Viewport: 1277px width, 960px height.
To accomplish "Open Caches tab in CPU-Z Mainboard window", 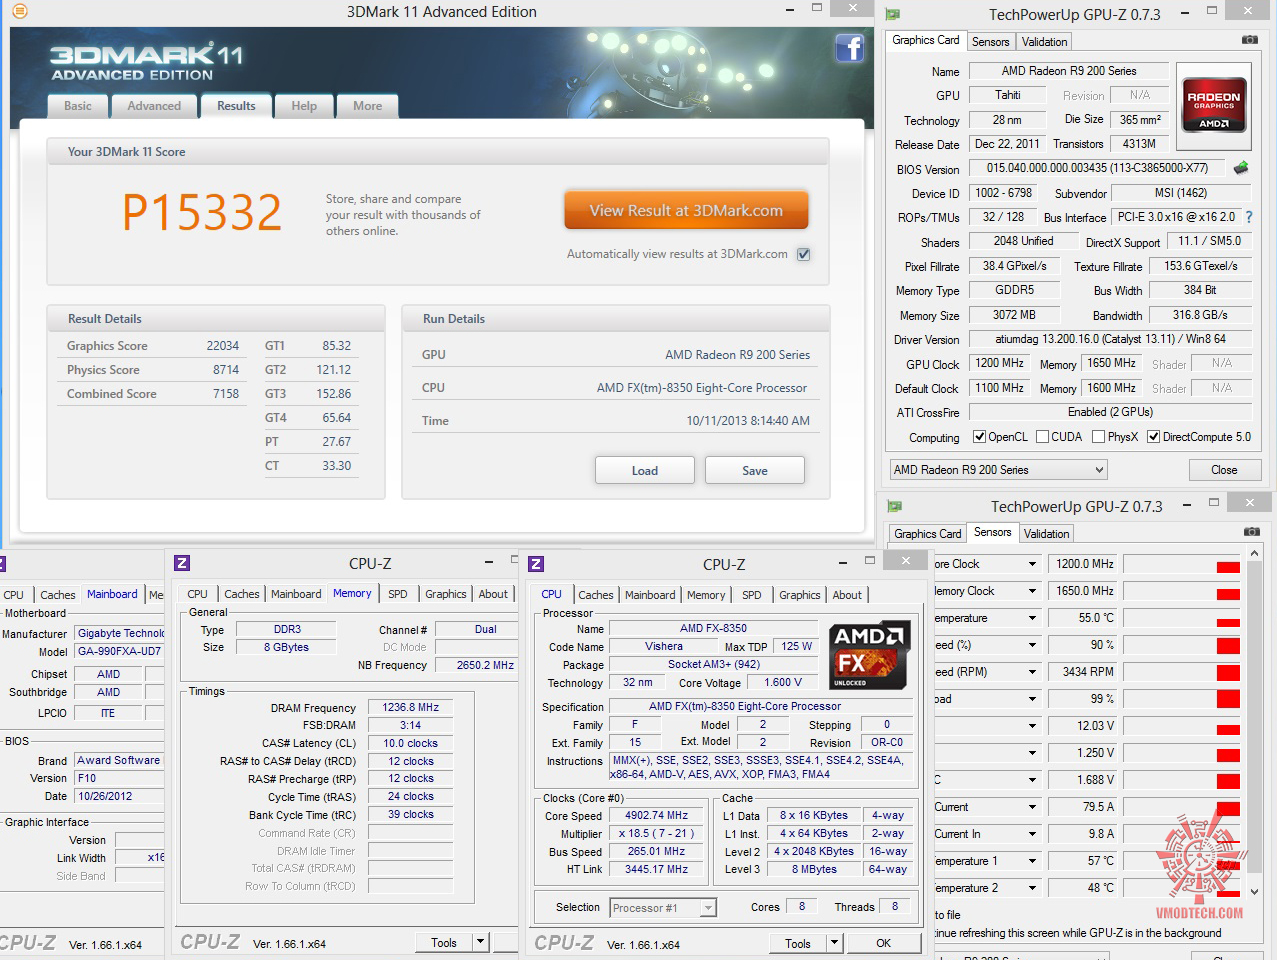I will (57, 595).
